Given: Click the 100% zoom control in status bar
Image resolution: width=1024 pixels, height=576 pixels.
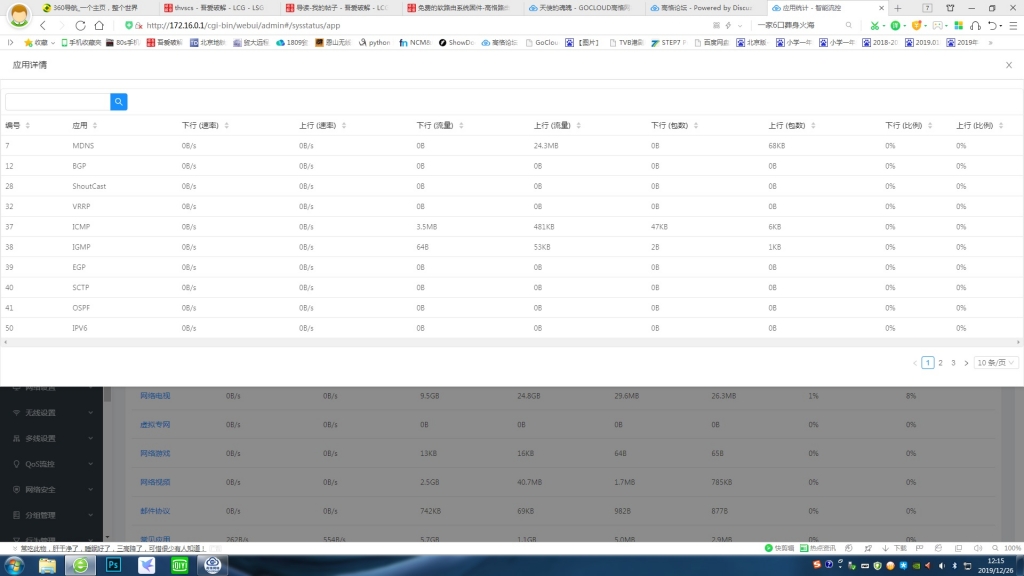Looking at the screenshot, I should click(x=1007, y=549).
